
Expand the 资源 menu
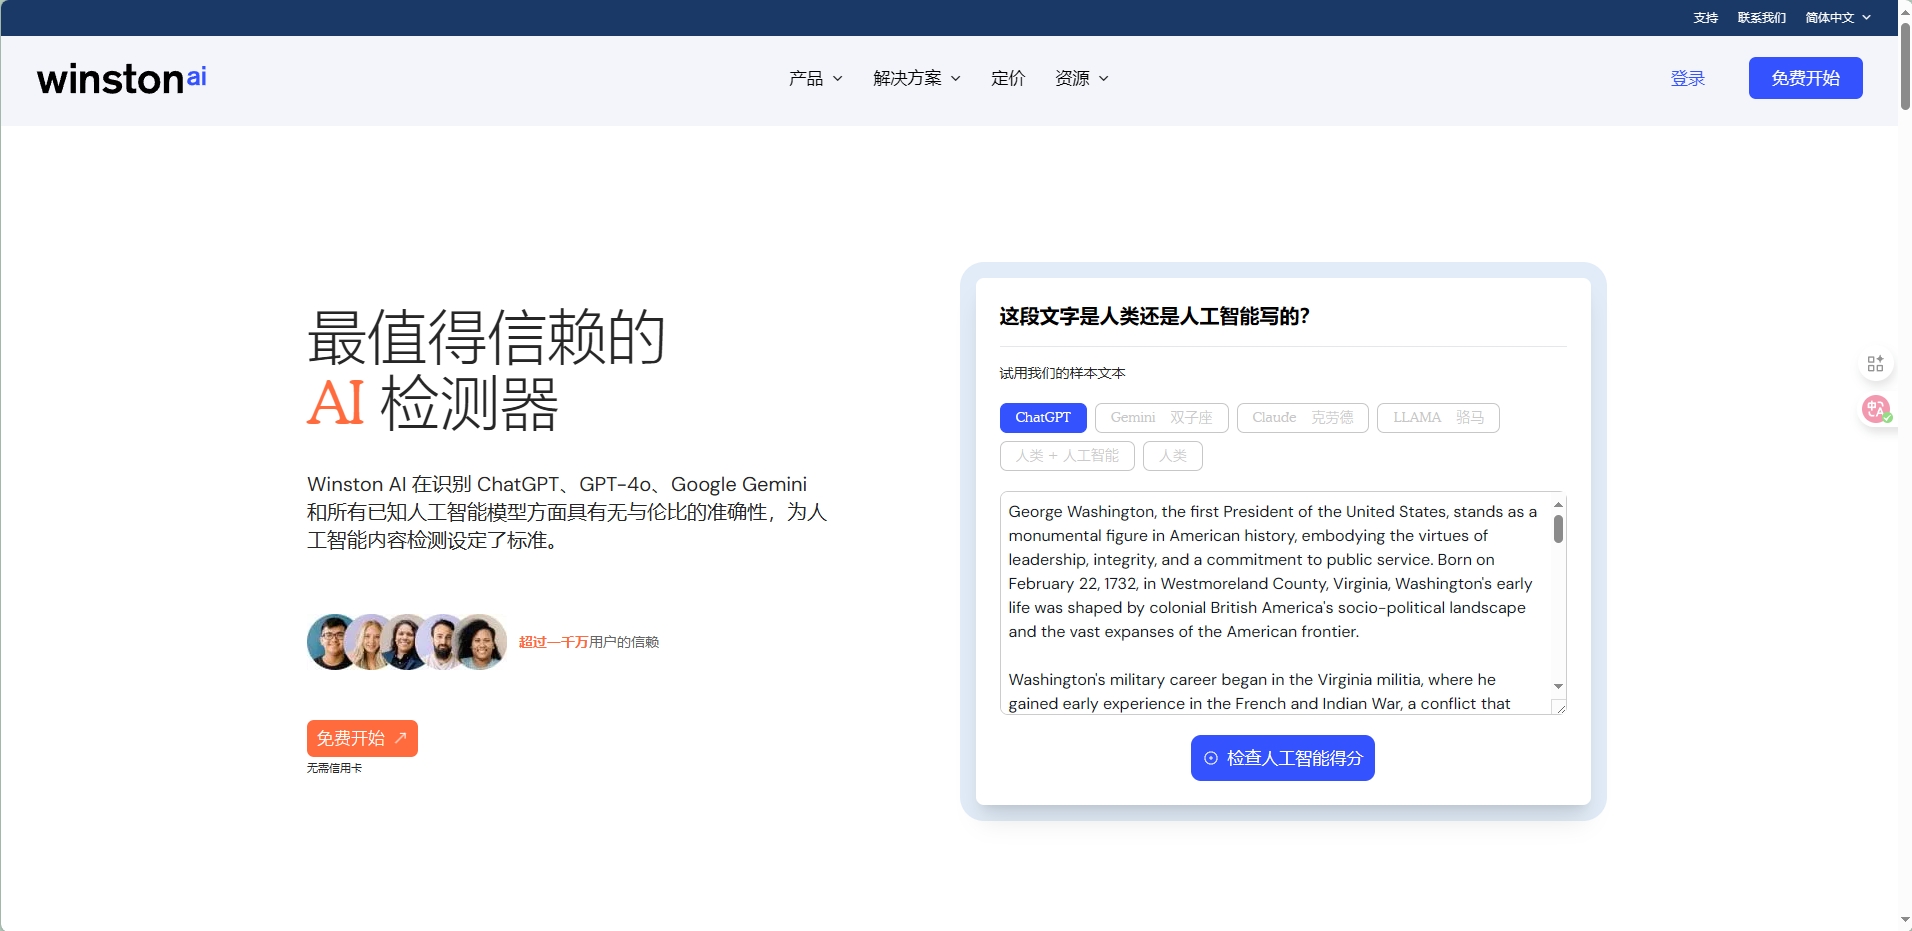click(x=1081, y=78)
